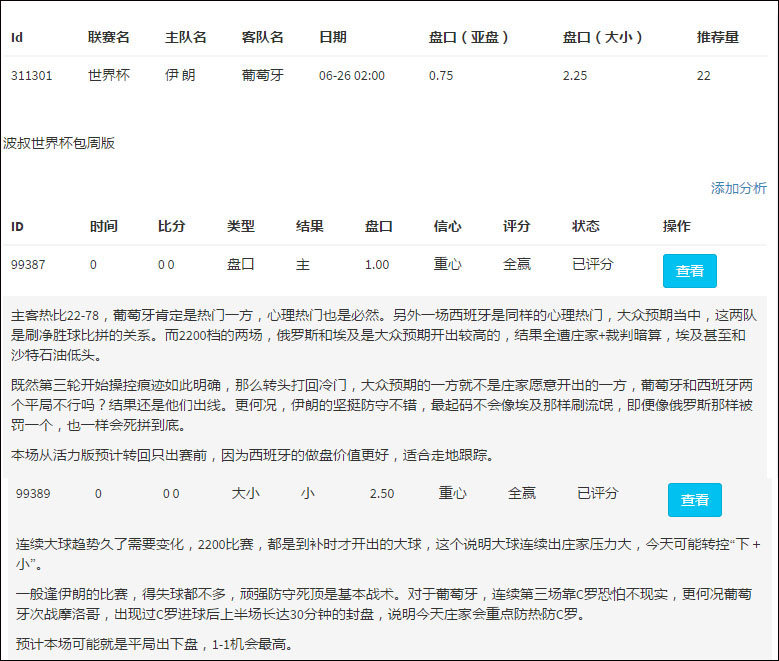Click Asian handicap value 0.75
The image size is (779, 661).
[441, 76]
